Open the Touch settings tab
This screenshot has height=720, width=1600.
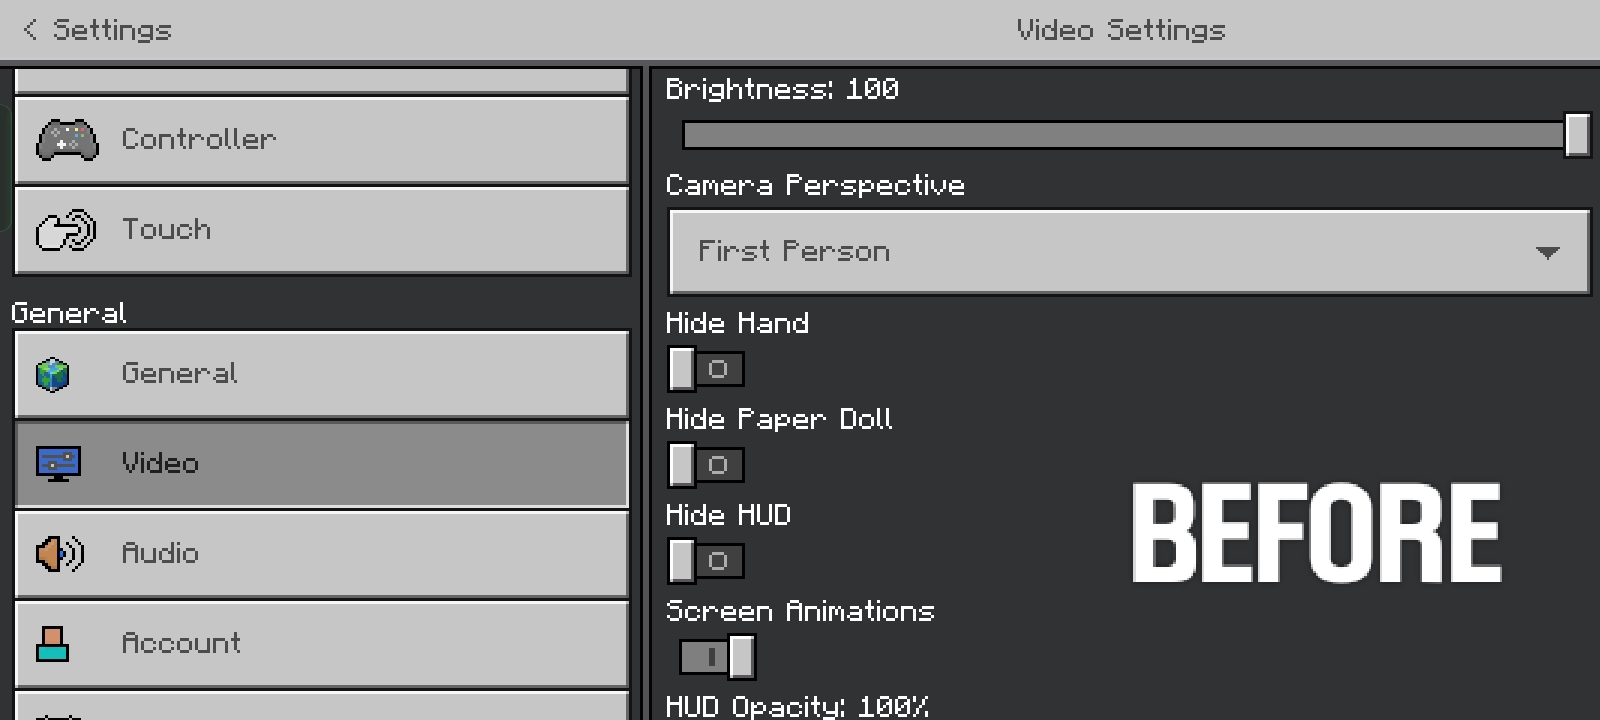(x=322, y=230)
